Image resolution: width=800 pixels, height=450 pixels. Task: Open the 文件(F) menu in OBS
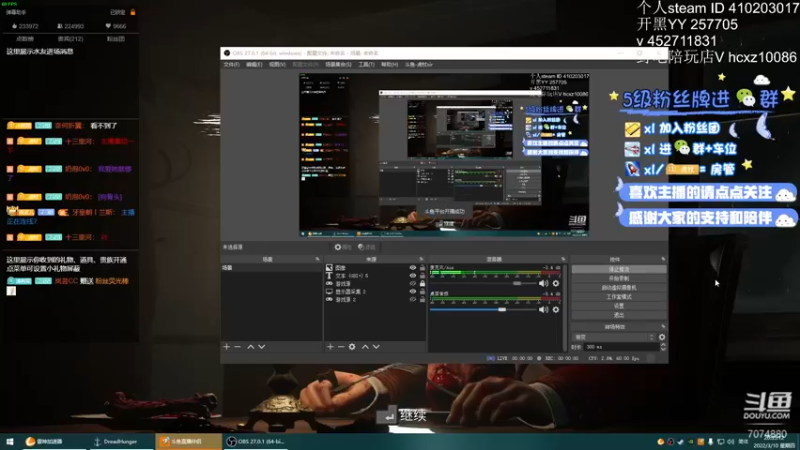tap(232, 65)
